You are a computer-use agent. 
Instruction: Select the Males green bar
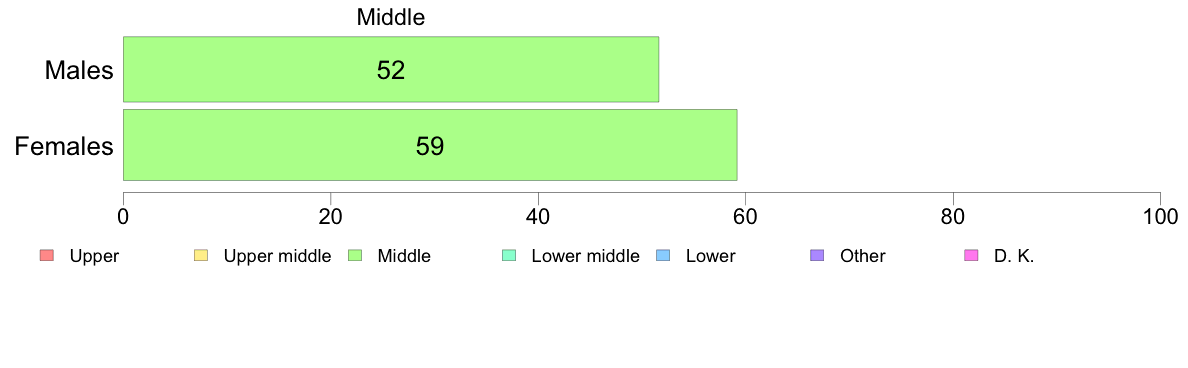point(391,69)
